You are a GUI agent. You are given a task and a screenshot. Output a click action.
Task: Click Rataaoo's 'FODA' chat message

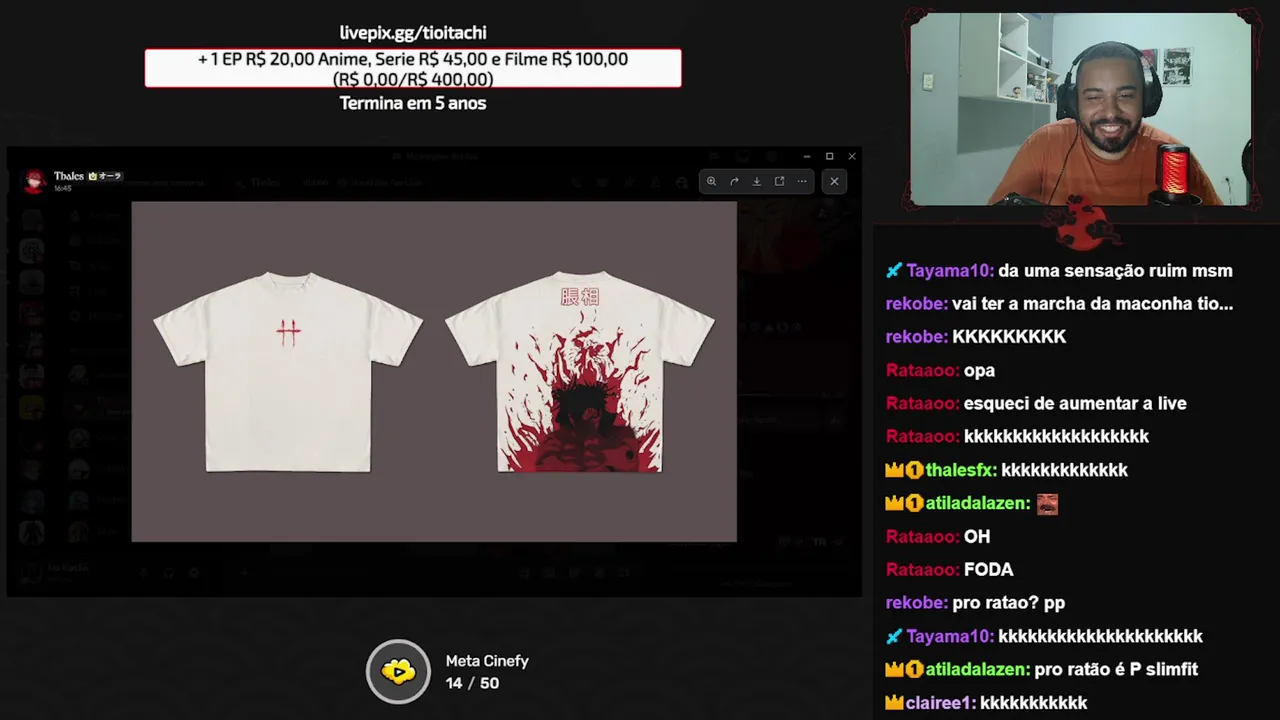coord(950,569)
